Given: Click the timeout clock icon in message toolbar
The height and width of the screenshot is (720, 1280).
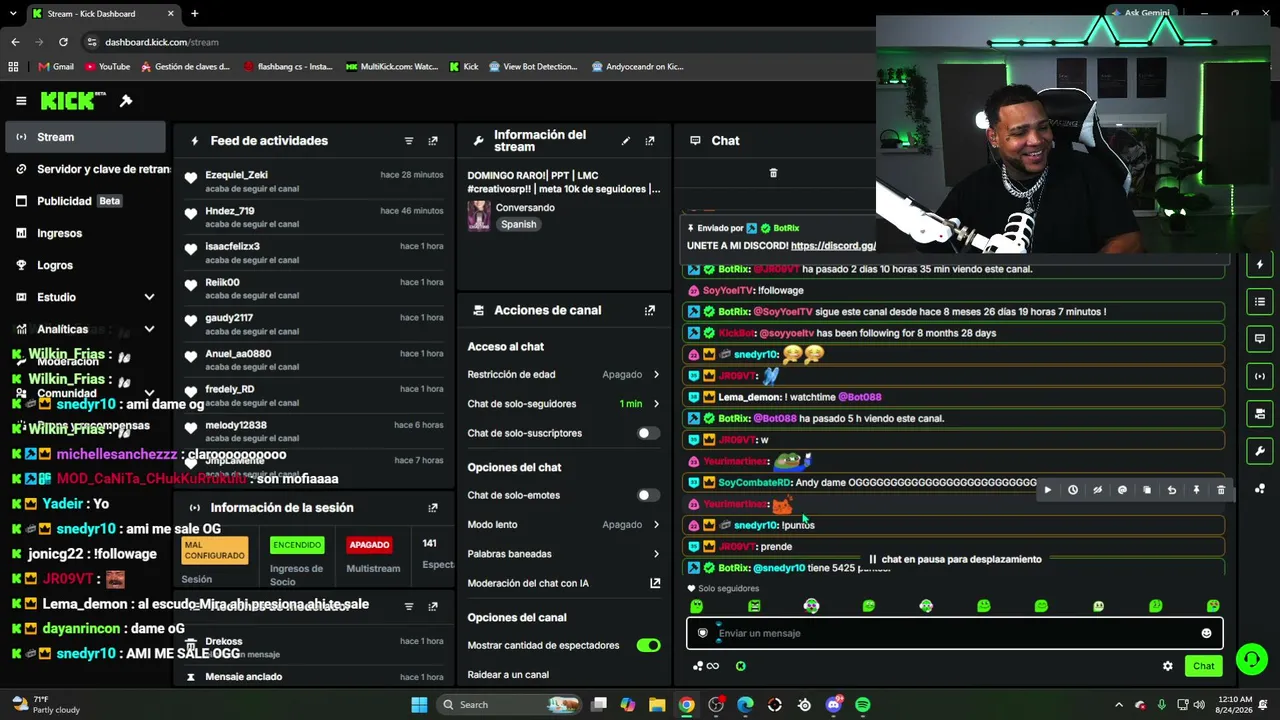Looking at the screenshot, I should pos(1073,490).
